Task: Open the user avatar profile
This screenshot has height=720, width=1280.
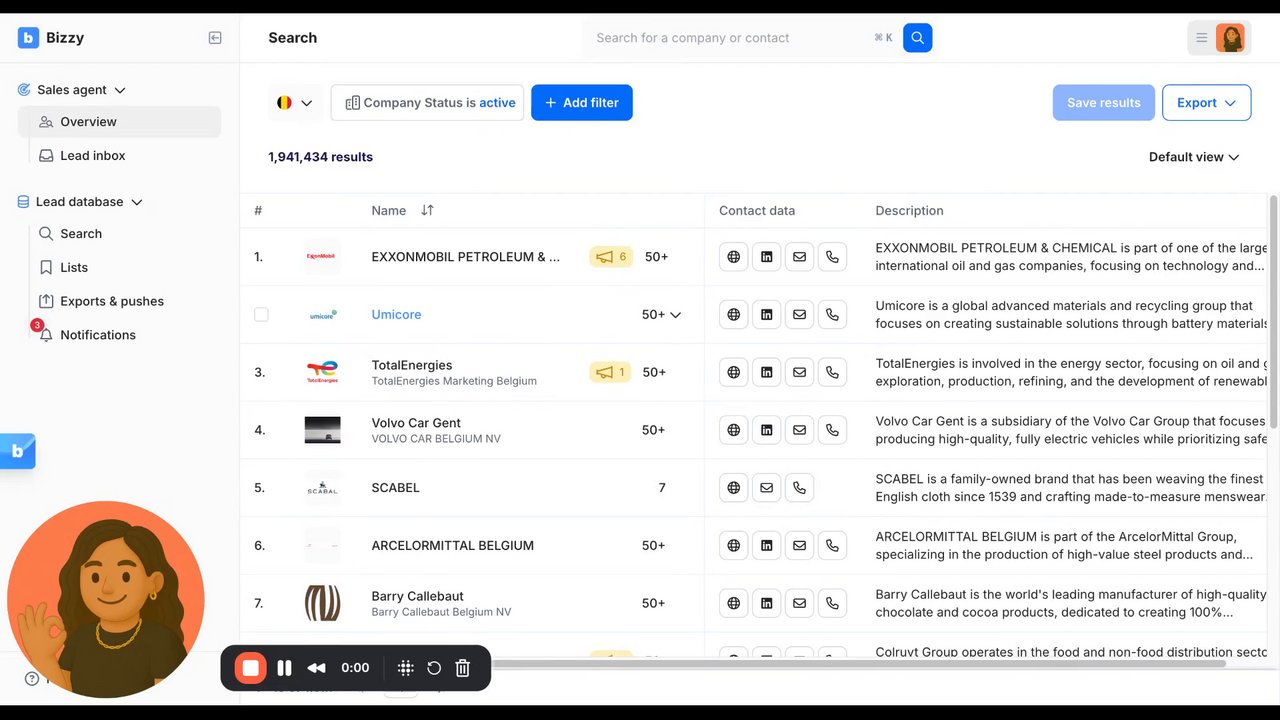Action: (x=1231, y=38)
